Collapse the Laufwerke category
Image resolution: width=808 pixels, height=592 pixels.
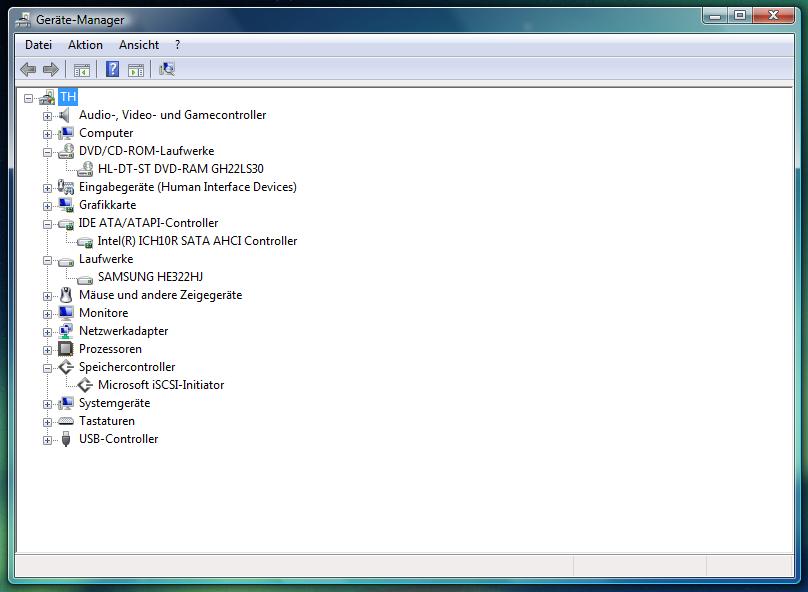click(x=47, y=260)
